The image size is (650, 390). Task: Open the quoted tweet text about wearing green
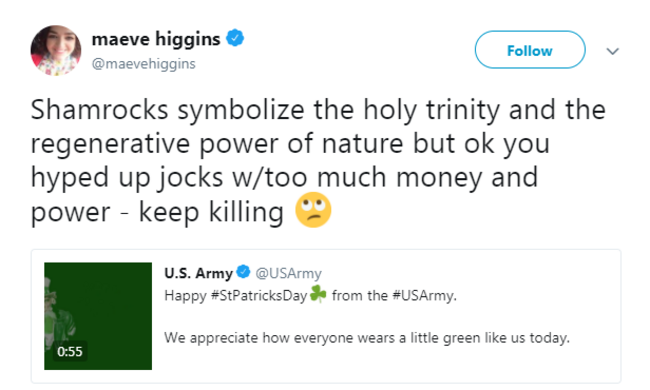click(x=367, y=338)
